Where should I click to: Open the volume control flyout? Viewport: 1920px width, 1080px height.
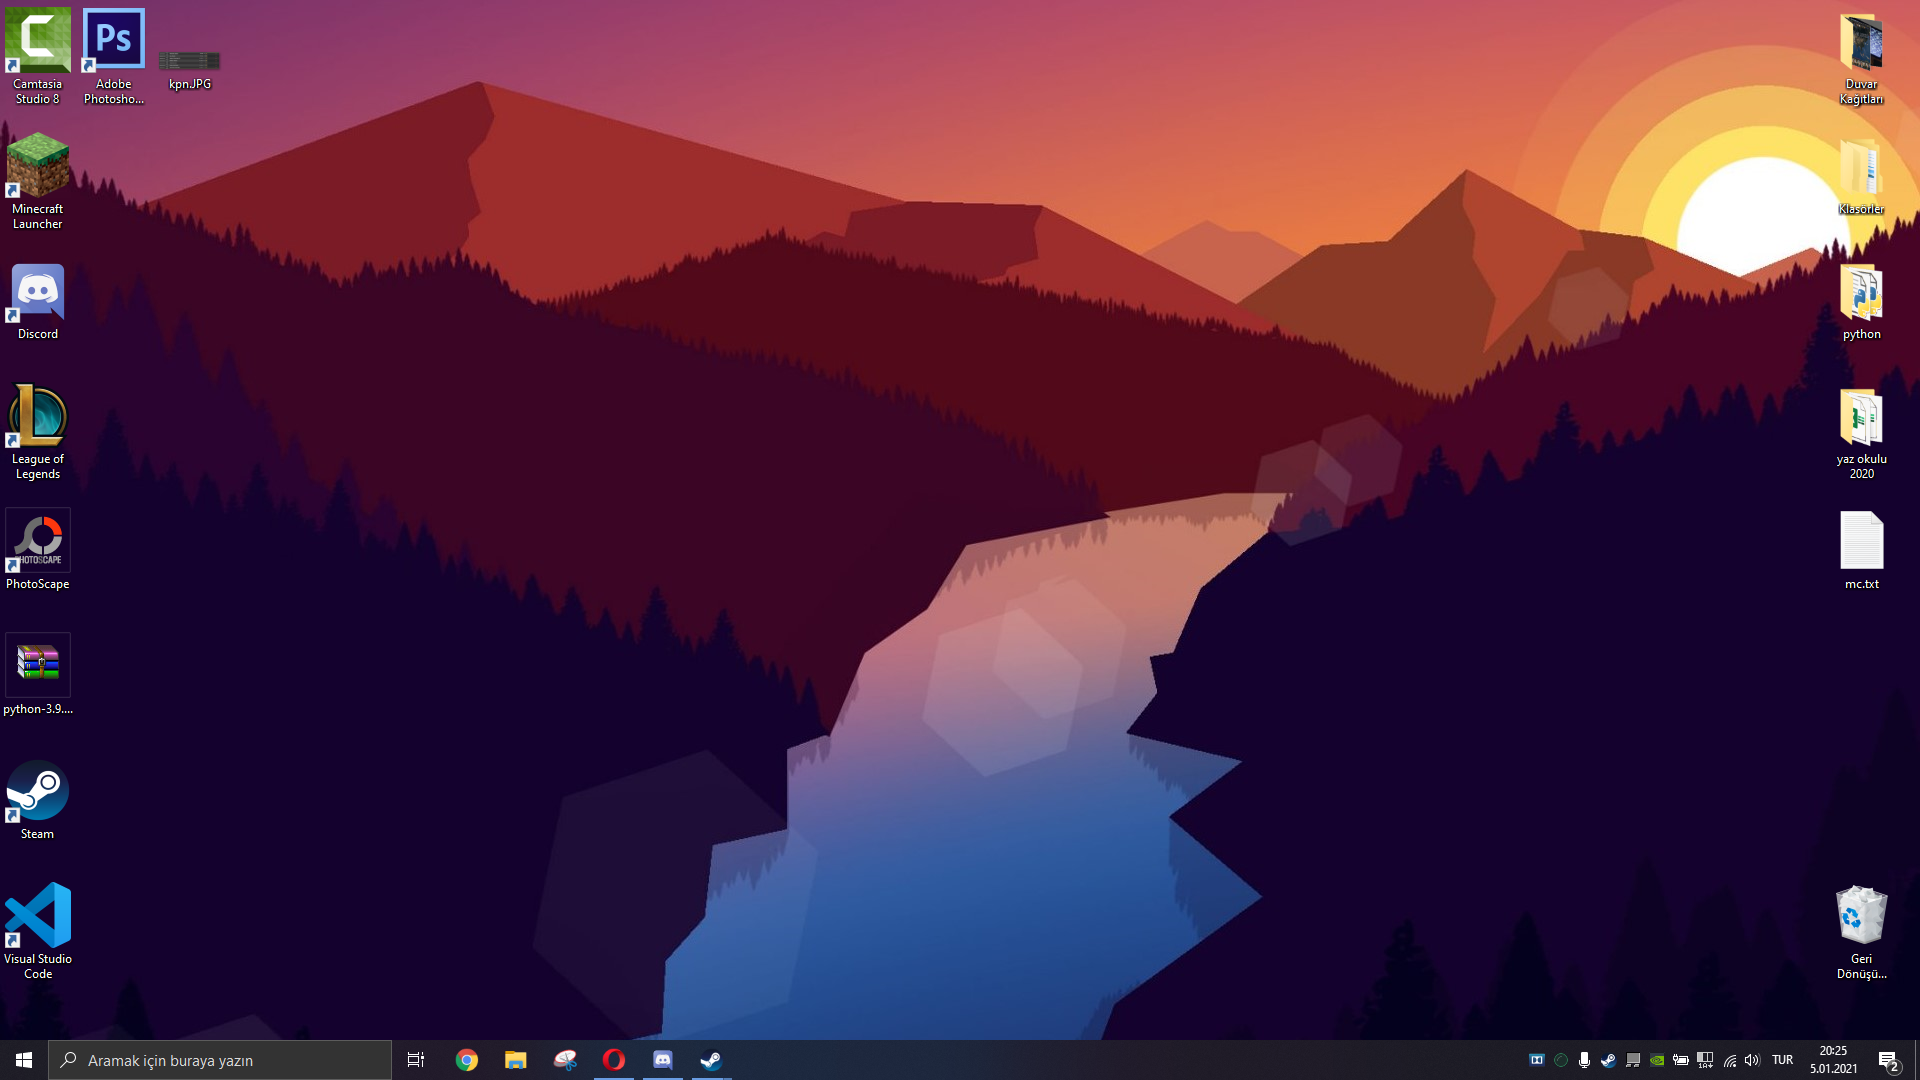(x=1752, y=1060)
